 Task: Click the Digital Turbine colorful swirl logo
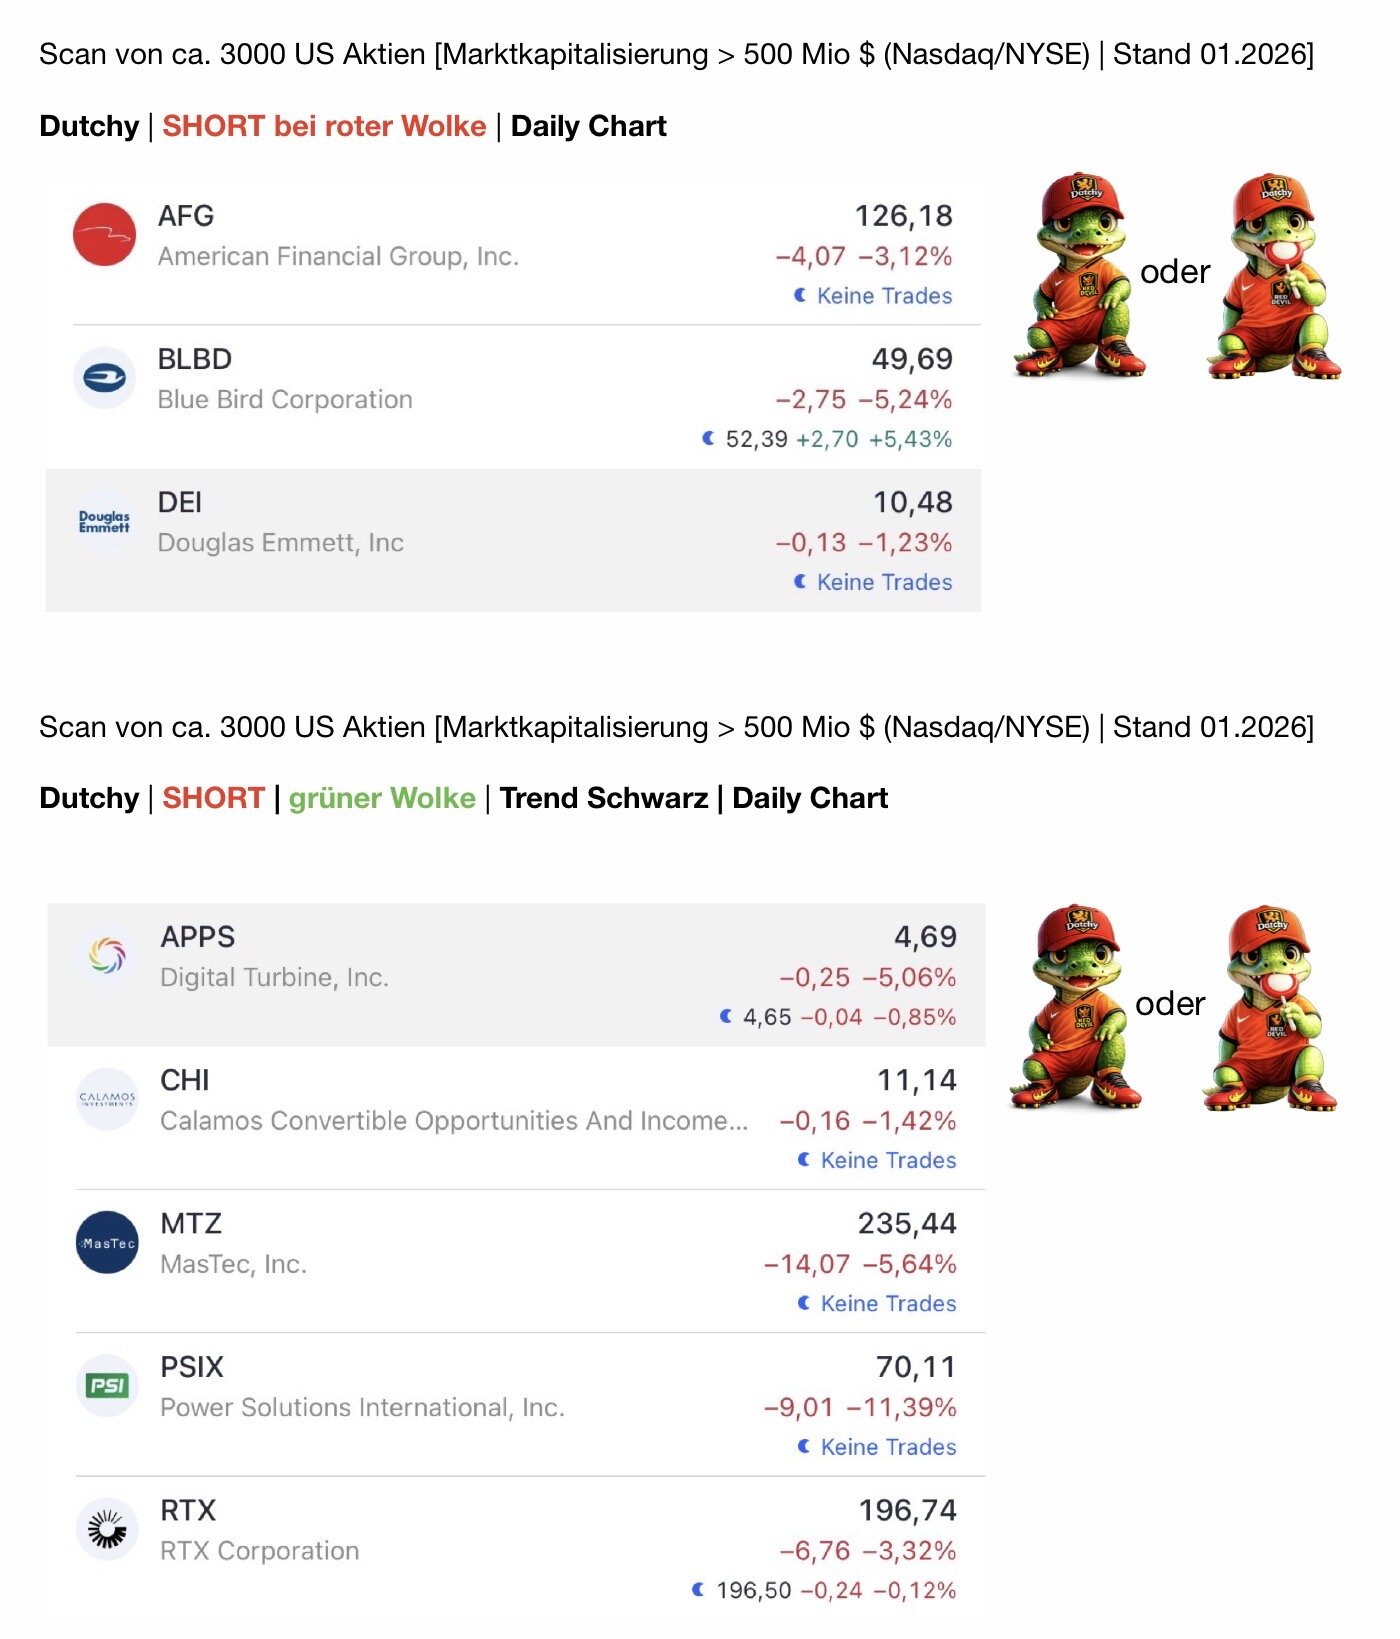point(107,955)
